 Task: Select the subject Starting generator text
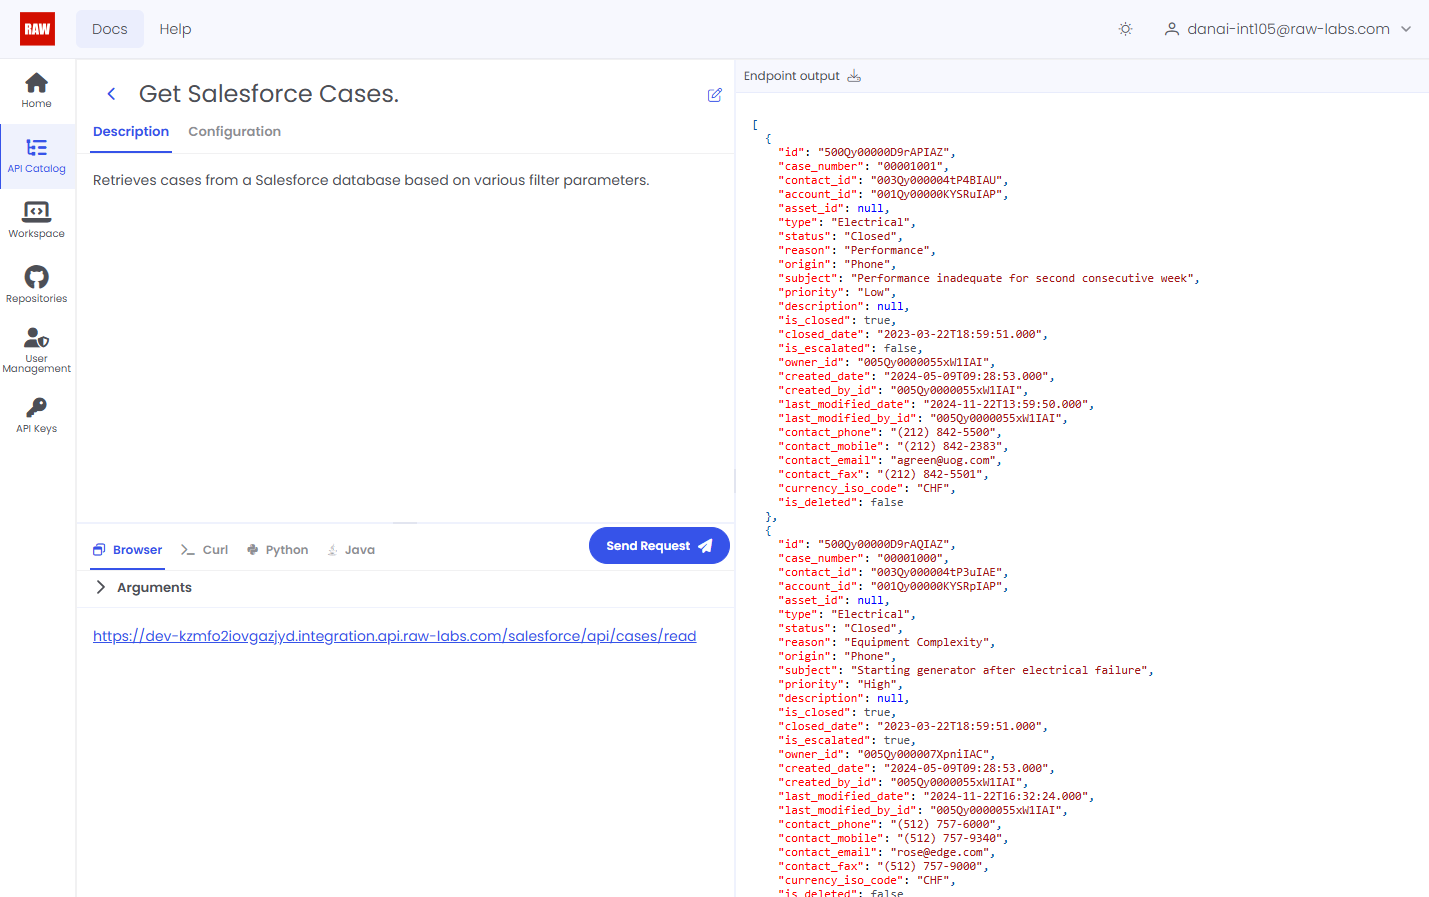998,671
